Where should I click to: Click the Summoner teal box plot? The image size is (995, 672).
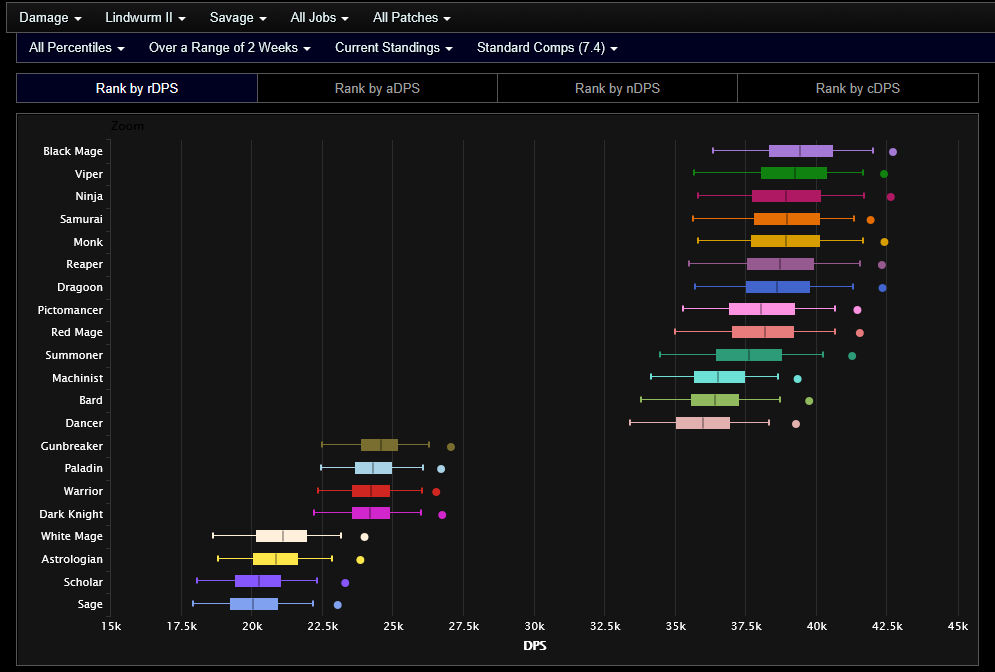749,355
